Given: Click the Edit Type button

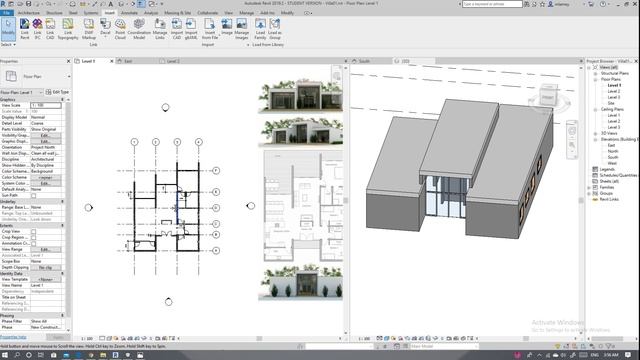Looking at the screenshot, I should tap(58, 92).
